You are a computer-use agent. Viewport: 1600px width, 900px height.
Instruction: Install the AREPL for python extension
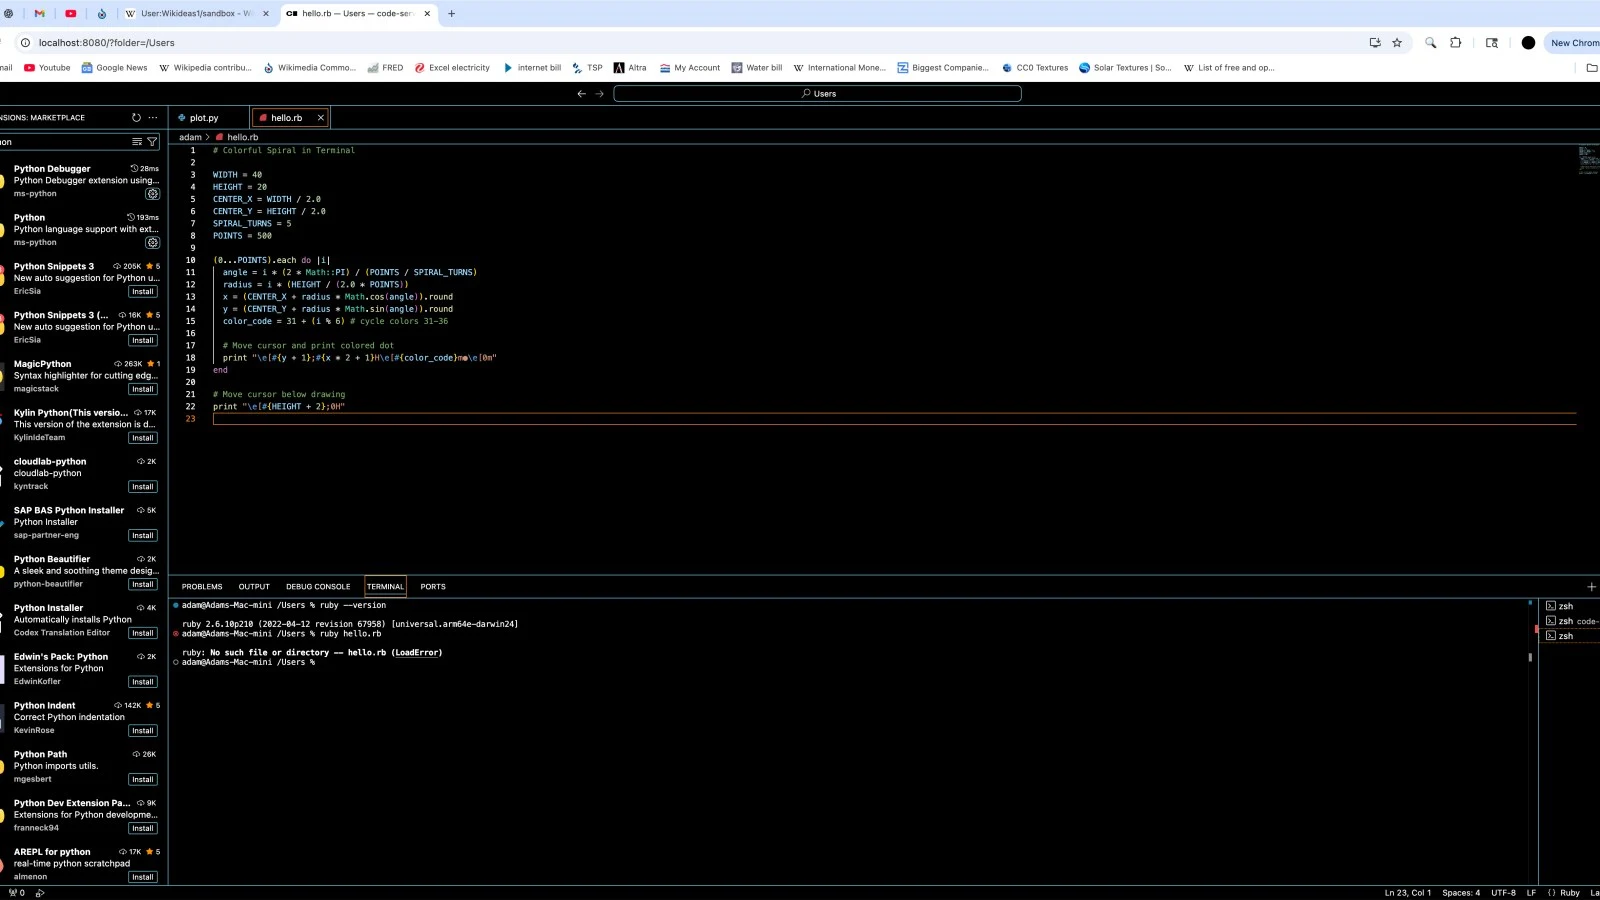(143, 877)
